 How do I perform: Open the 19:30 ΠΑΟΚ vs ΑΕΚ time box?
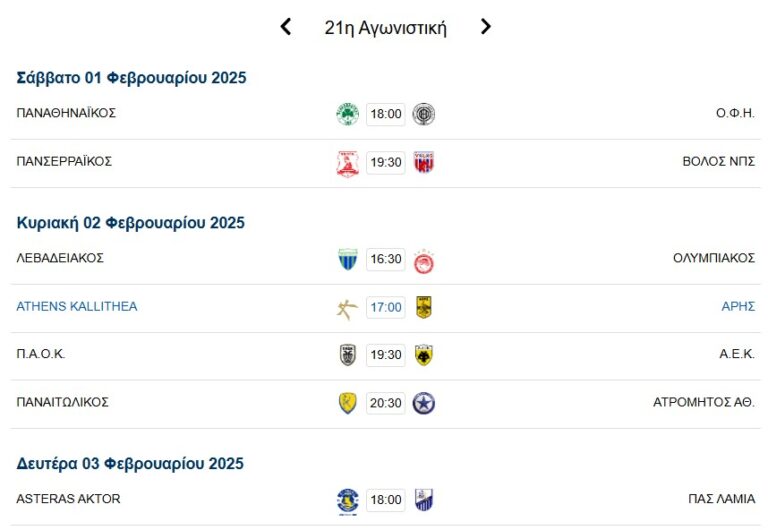point(386,356)
